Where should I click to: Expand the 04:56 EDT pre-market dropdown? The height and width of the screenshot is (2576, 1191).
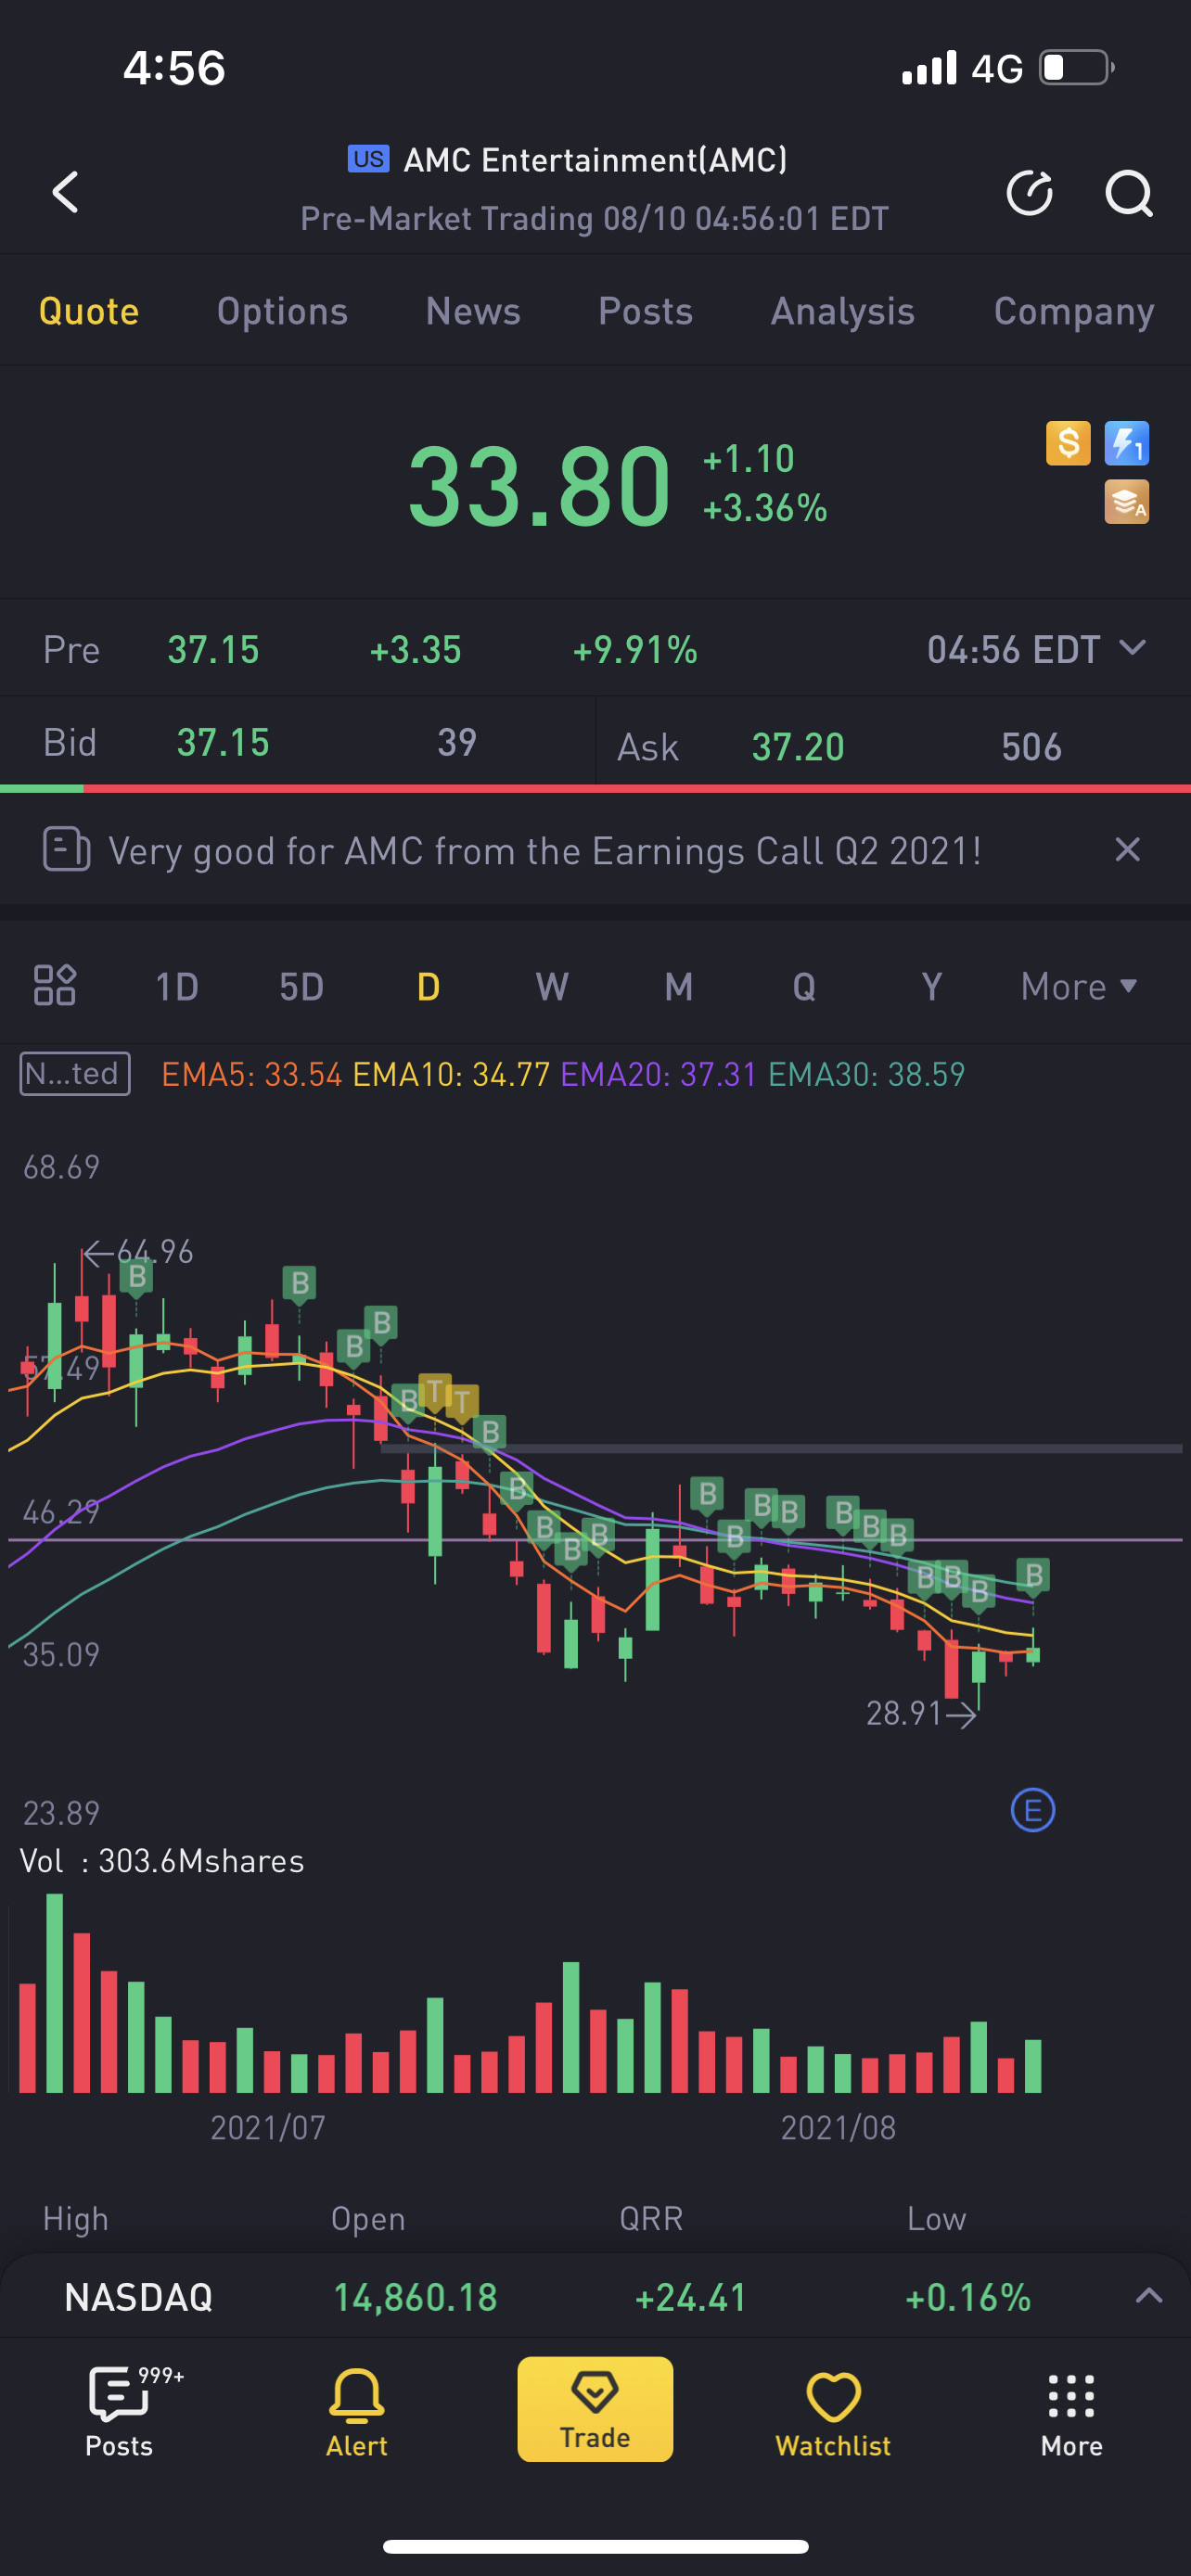pos(1036,650)
